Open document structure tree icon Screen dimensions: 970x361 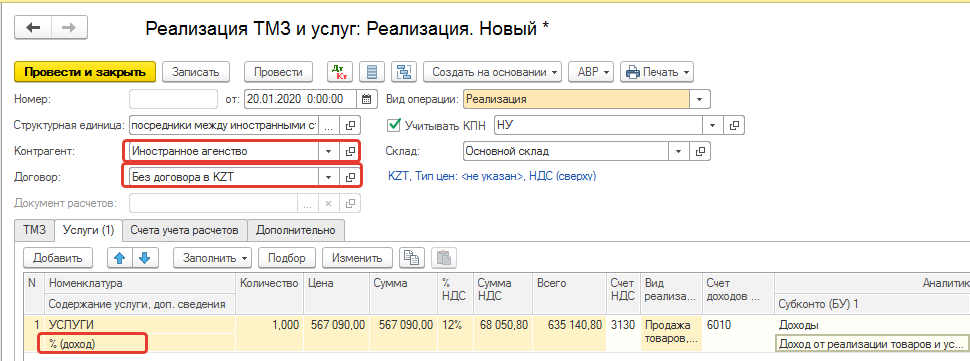point(405,72)
